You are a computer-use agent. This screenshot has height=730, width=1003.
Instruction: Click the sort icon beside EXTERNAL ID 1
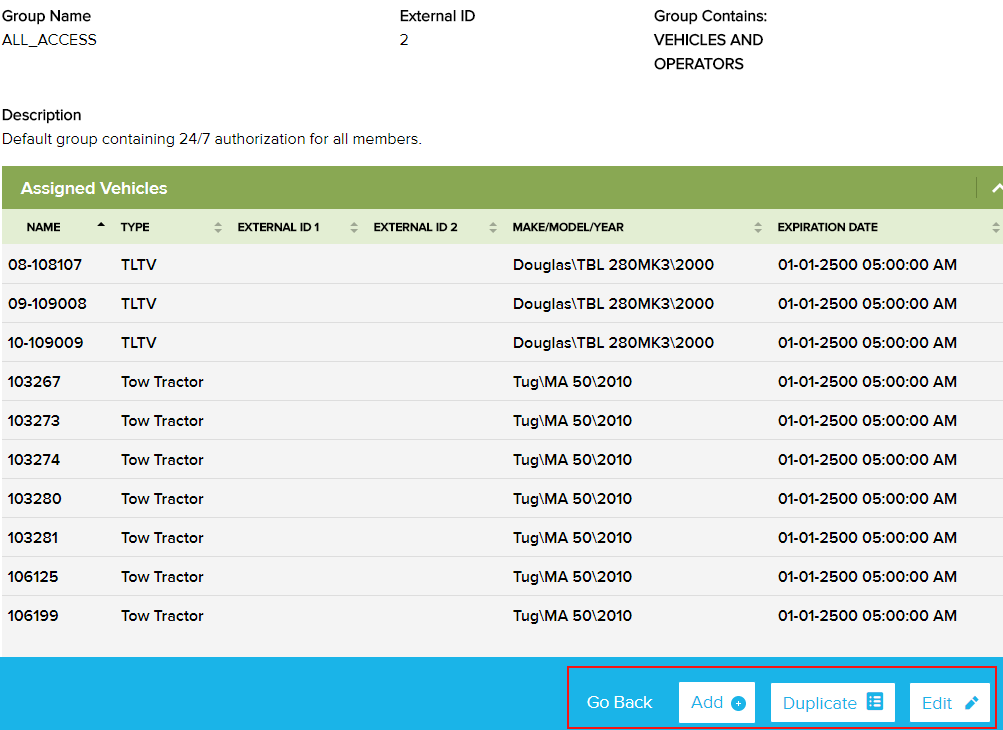pos(352,227)
